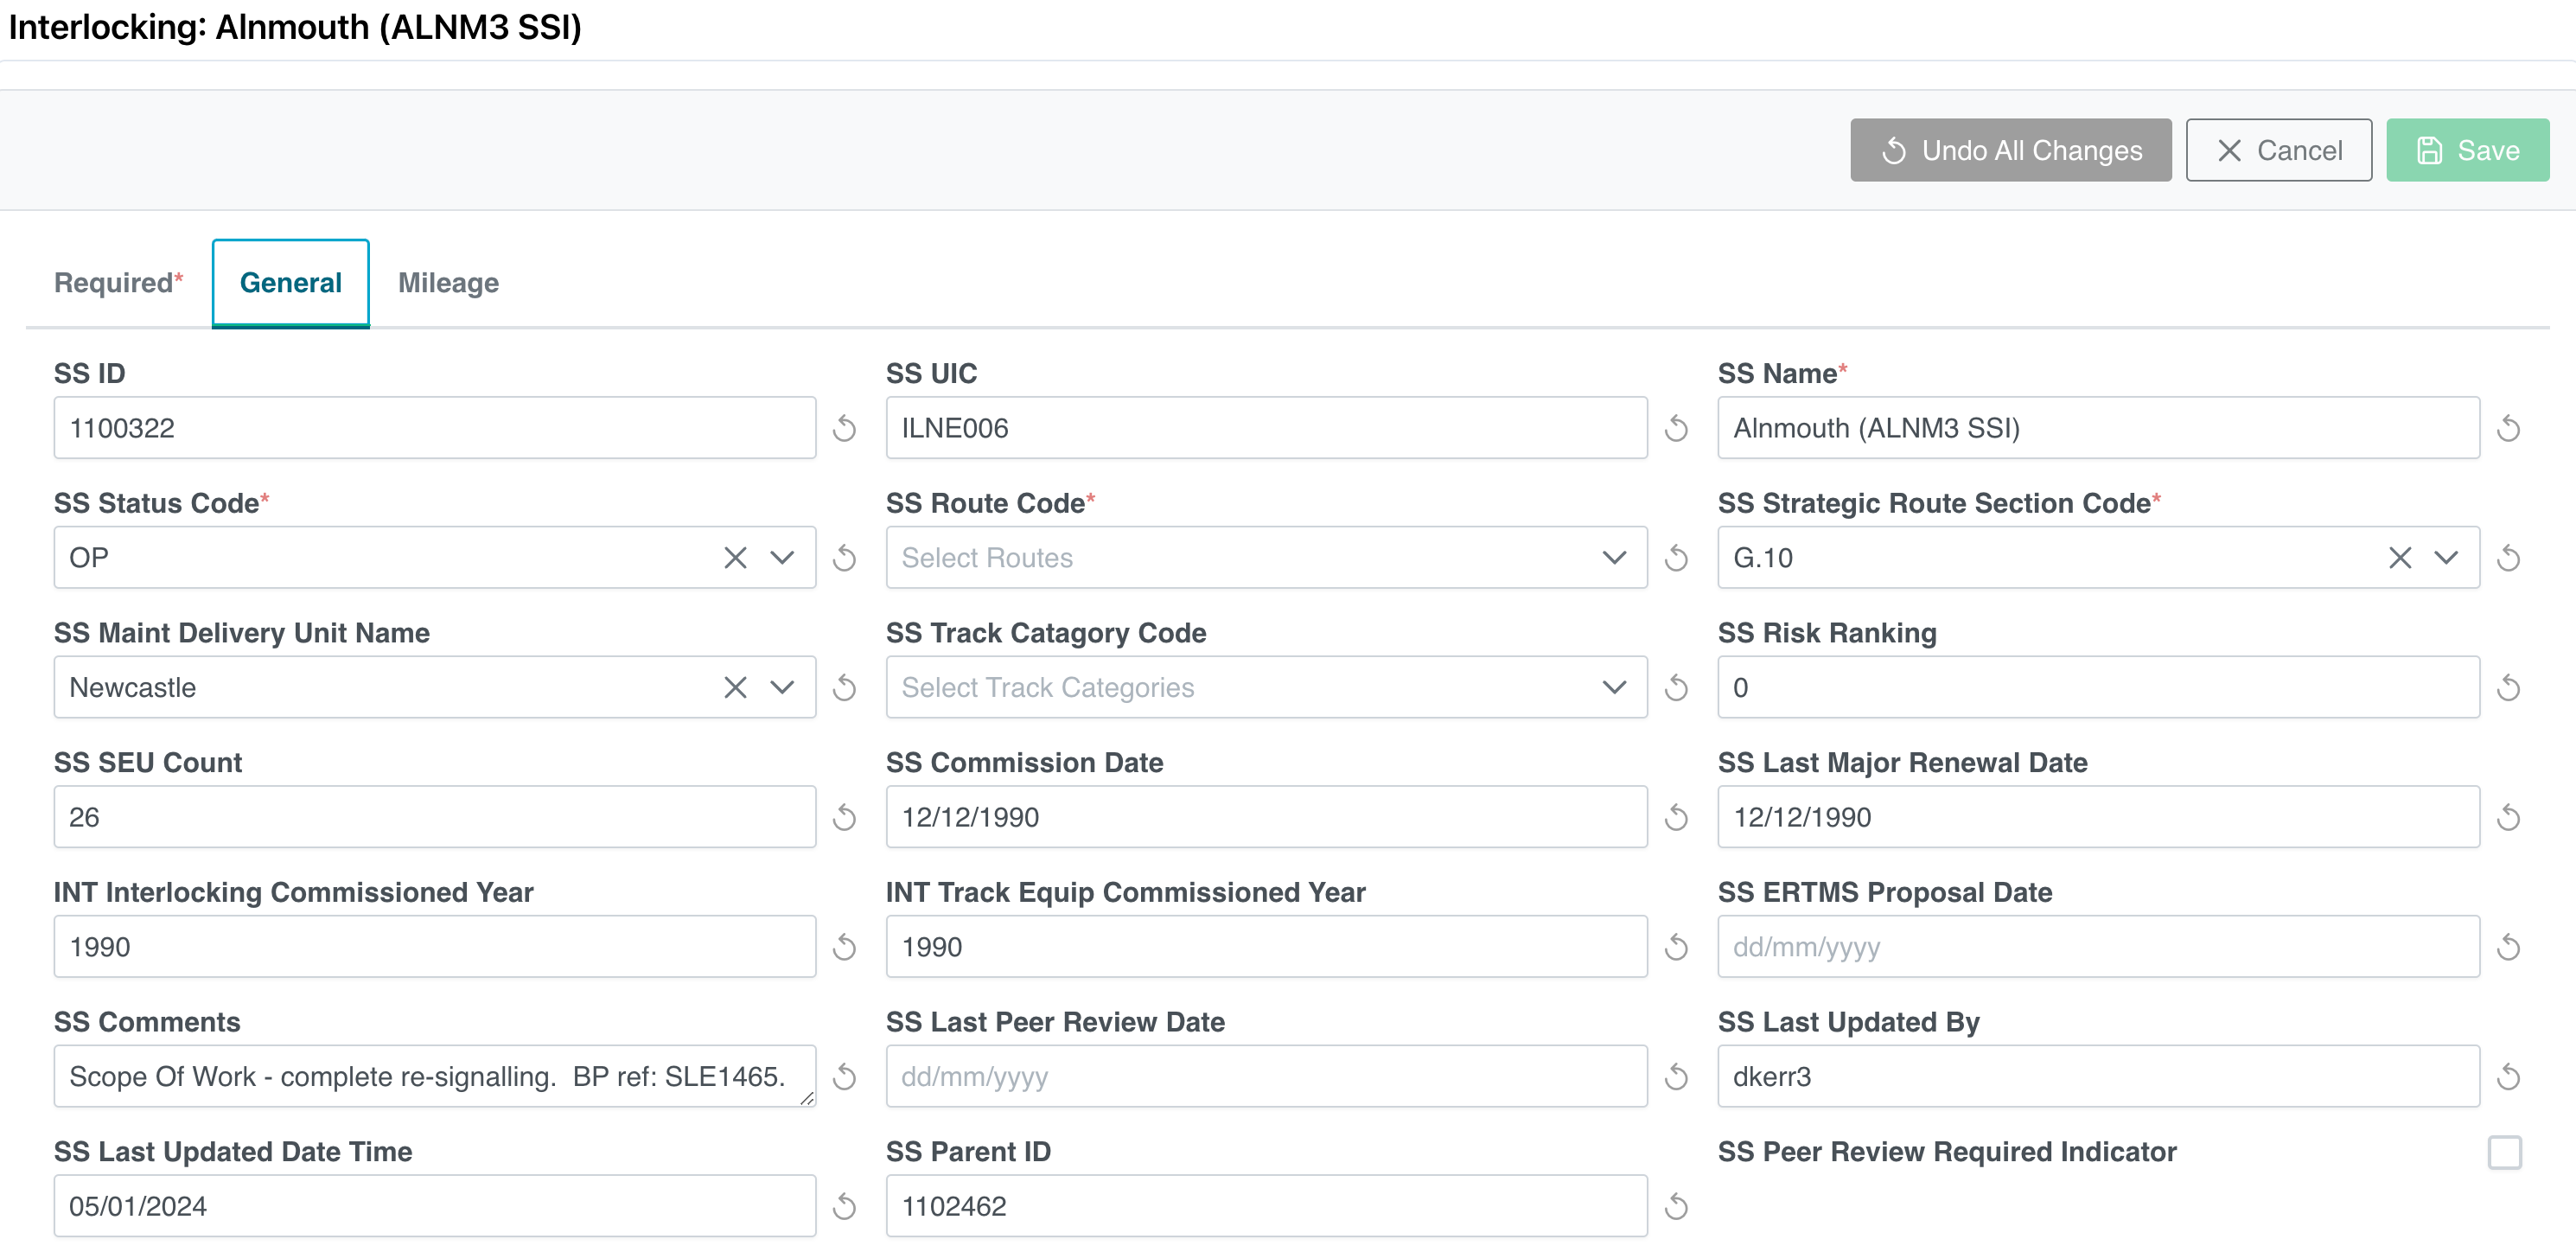Click into SS ERTMS Proposal Date field
The height and width of the screenshot is (1252, 2576).
pyautogui.click(x=2097, y=947)
